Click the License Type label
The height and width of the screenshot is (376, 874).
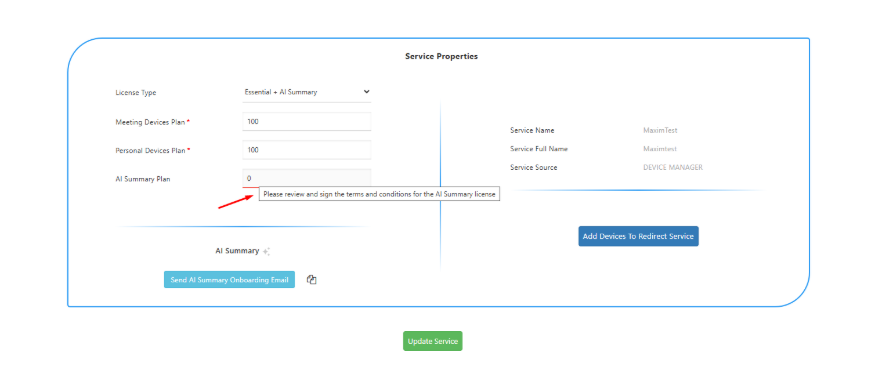[x=135, y=92]
